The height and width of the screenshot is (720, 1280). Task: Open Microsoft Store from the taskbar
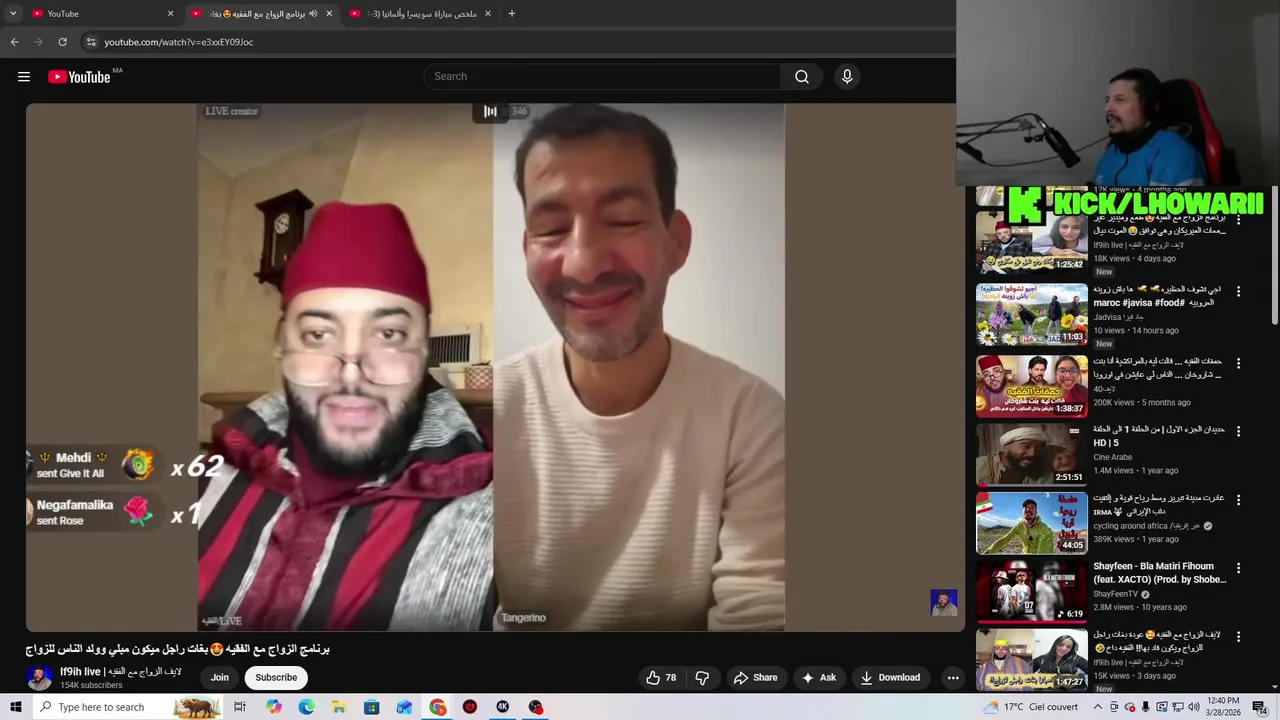[x=372, y=707]
